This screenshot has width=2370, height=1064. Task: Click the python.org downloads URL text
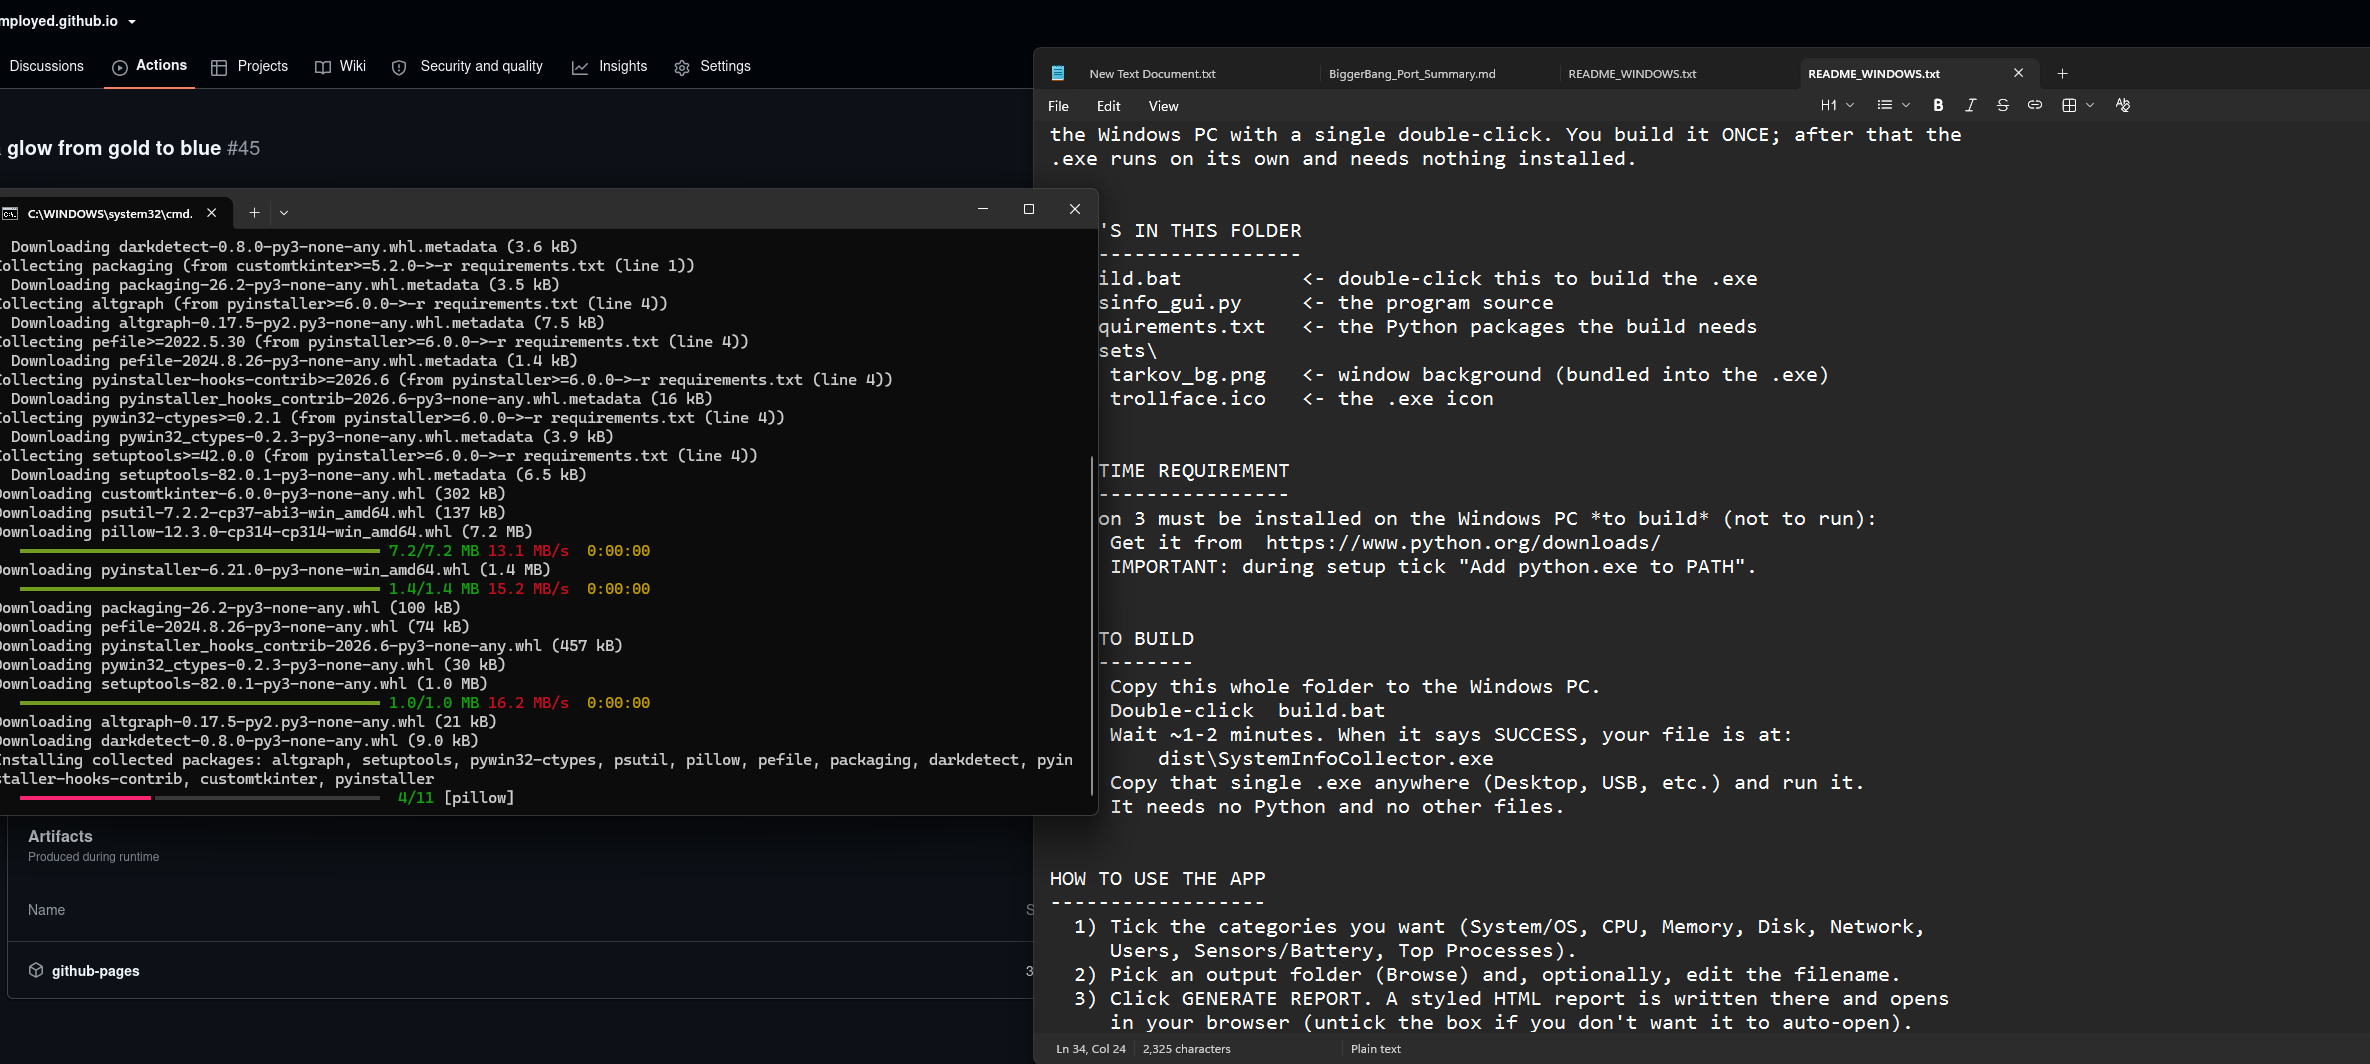click(x=1462, y=543)
